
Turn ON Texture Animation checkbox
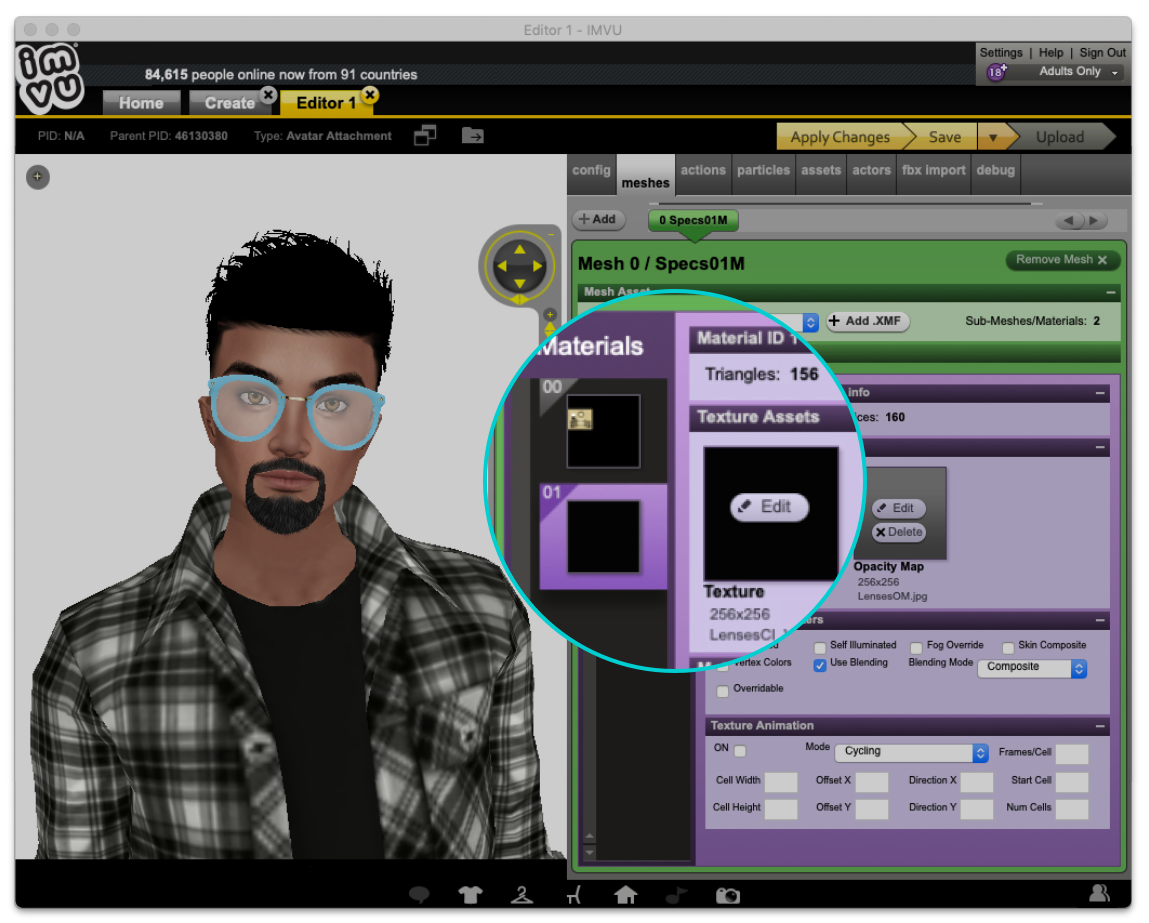tap(740, 751)
